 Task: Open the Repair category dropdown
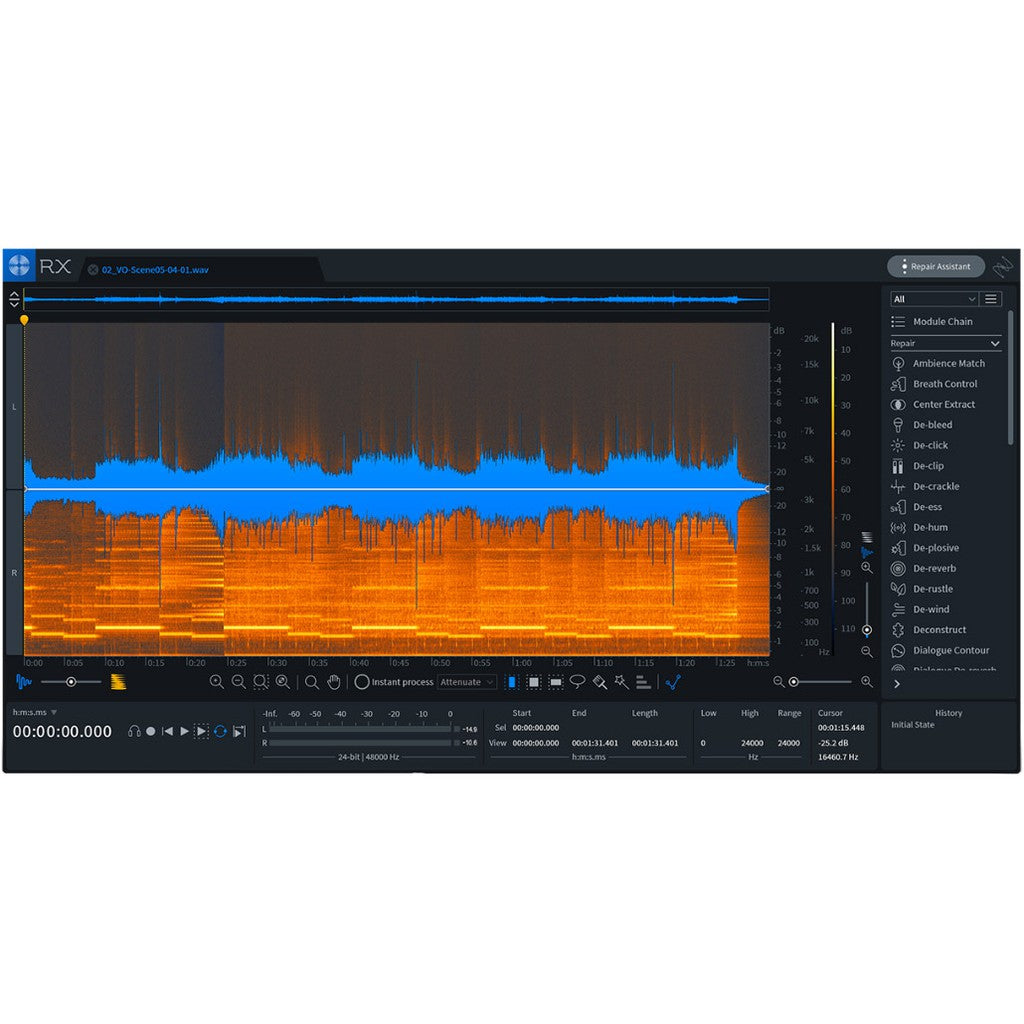[944, 343]
